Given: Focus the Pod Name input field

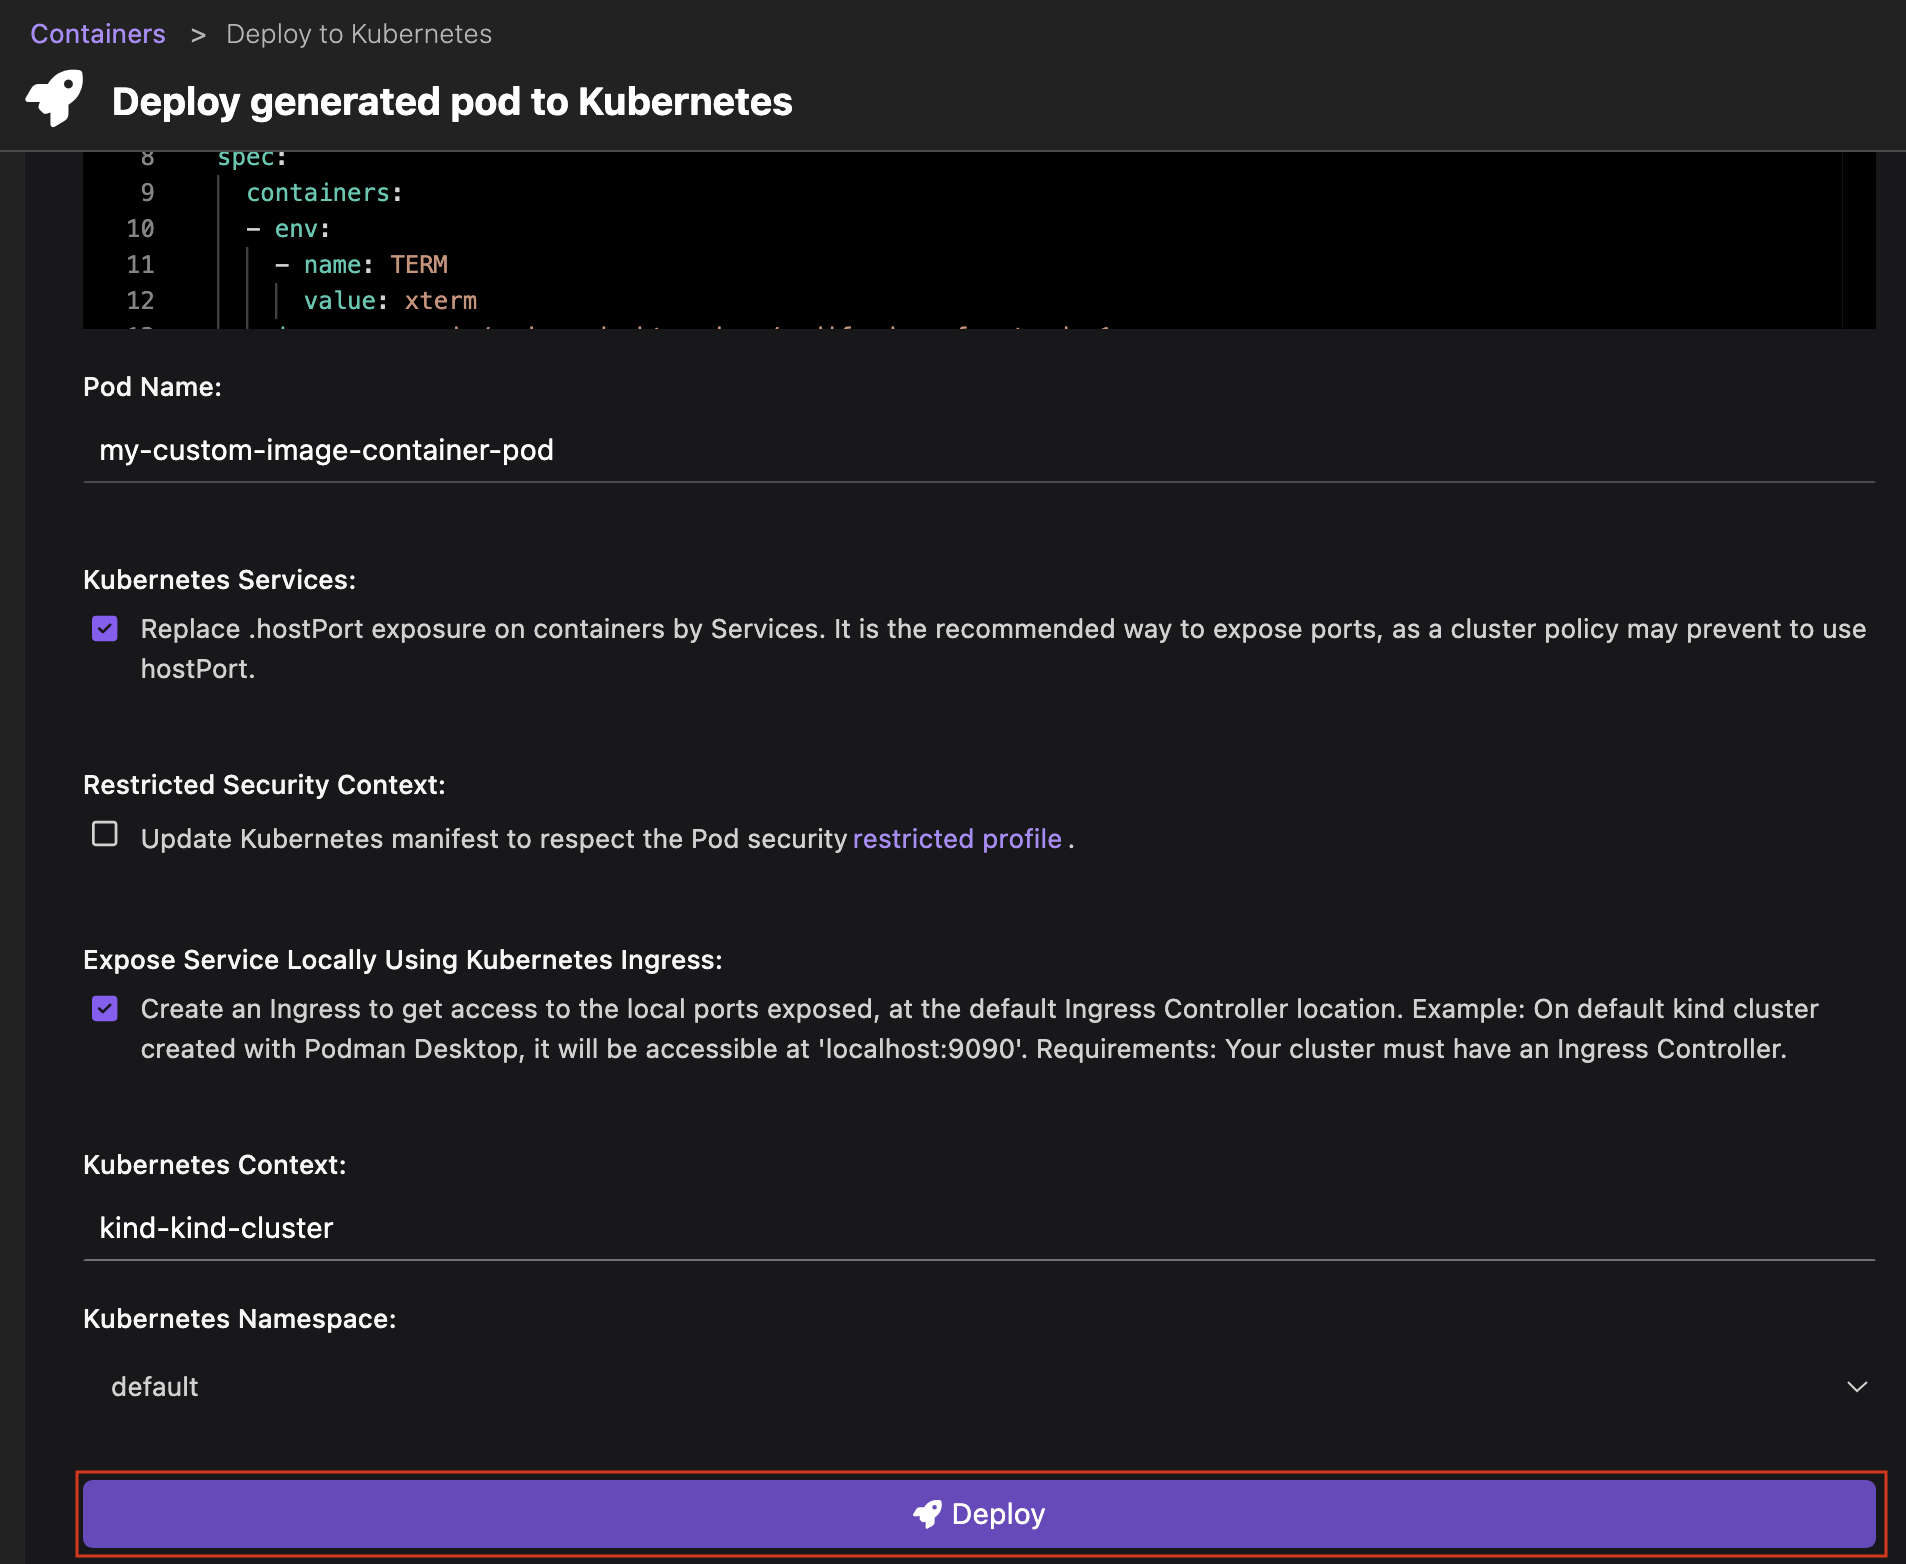Looking at the screenshot, I should point(978,450).
